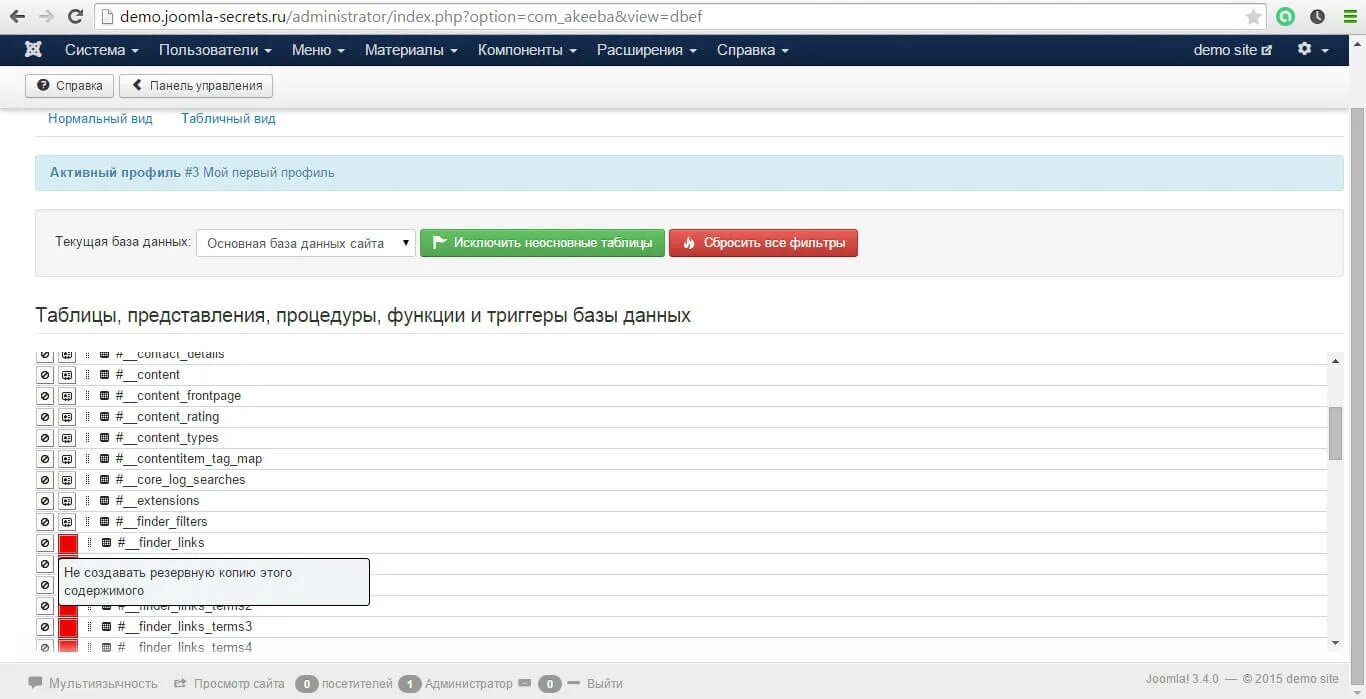Click the Мультиязычность speech bubble icon

pyautogui.click(x=36, y=683)
